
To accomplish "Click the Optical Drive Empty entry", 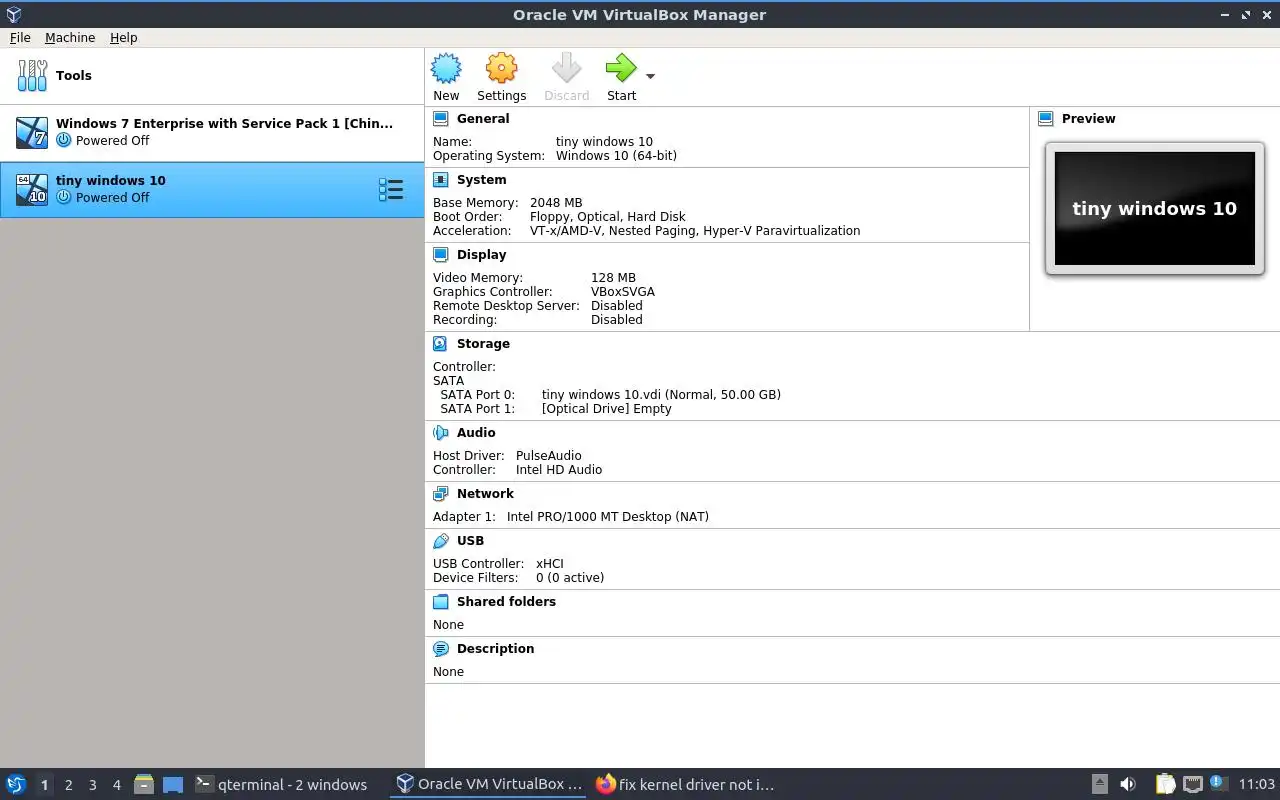I will point(606,408).
